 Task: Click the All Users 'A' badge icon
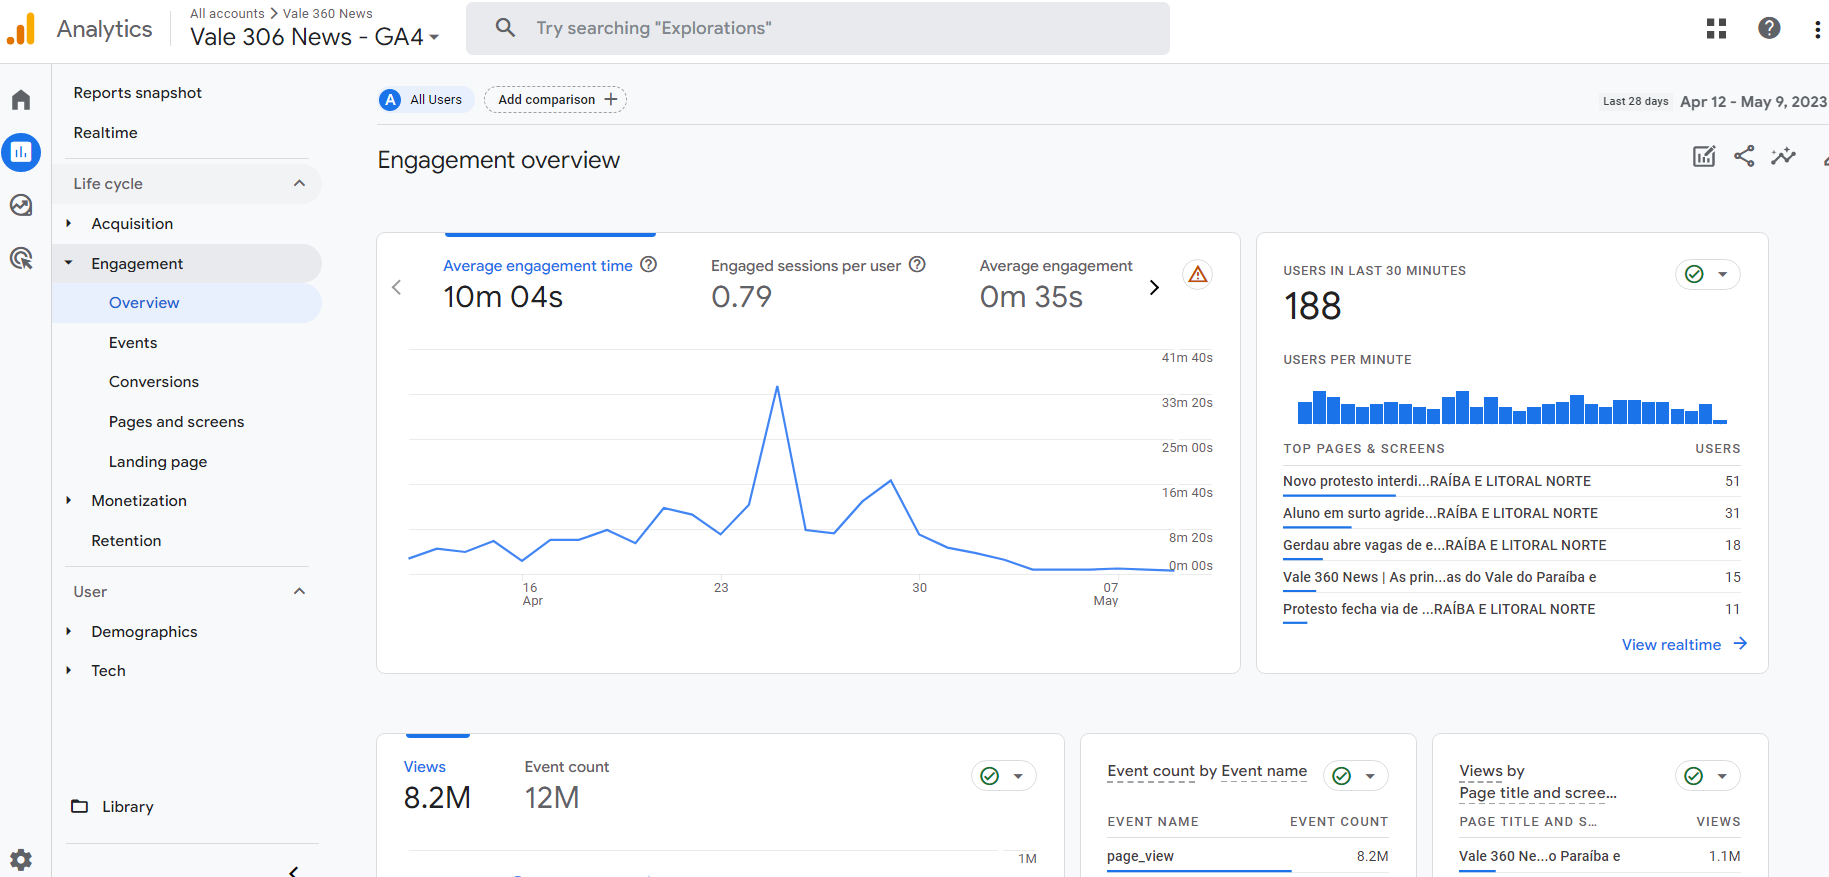point(390,100)
